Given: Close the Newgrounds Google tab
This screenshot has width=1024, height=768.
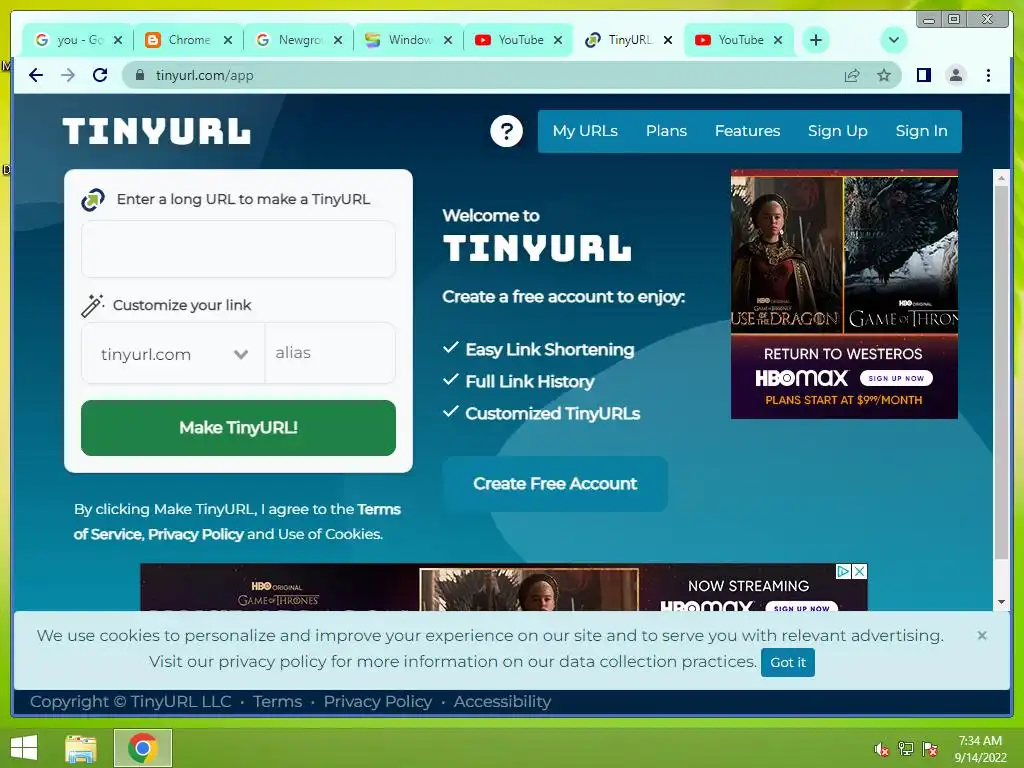Looking at the screenshot, I should click(338, 40).
